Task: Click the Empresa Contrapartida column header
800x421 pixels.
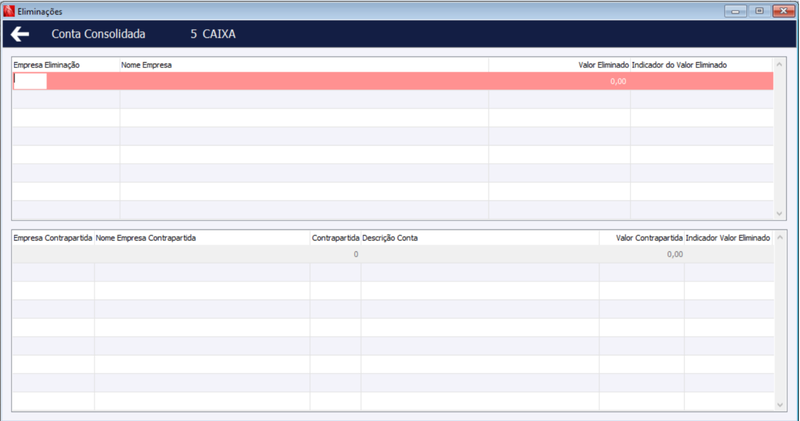Action: [53, 238]
